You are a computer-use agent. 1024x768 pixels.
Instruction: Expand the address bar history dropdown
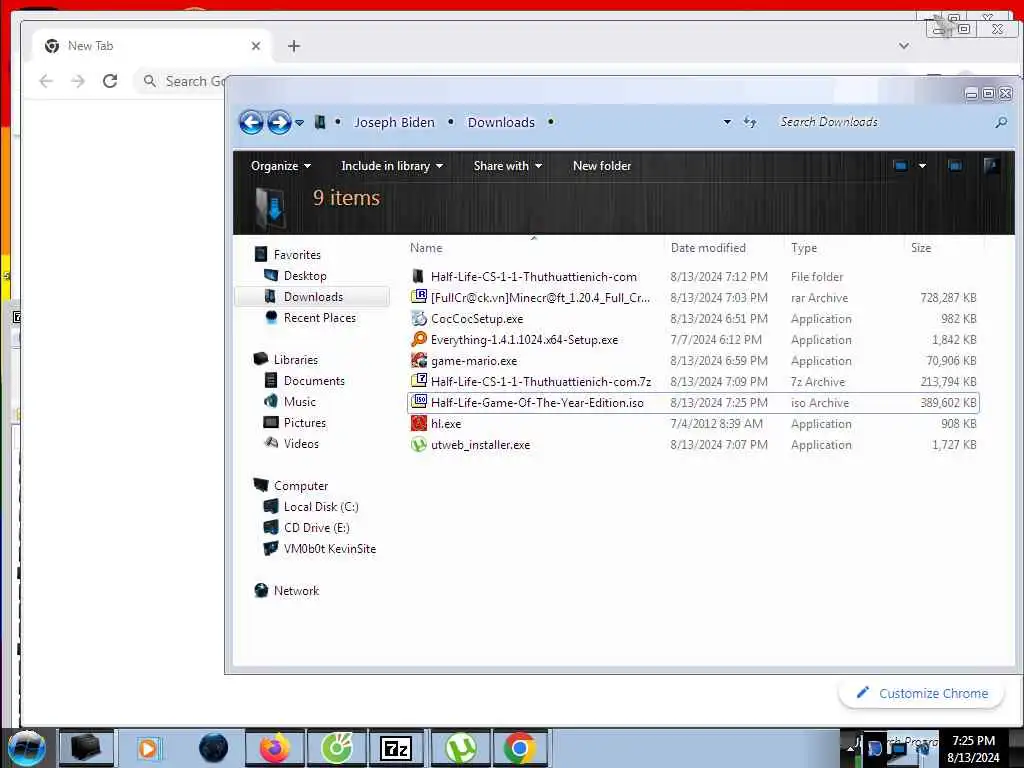point(727,122)
